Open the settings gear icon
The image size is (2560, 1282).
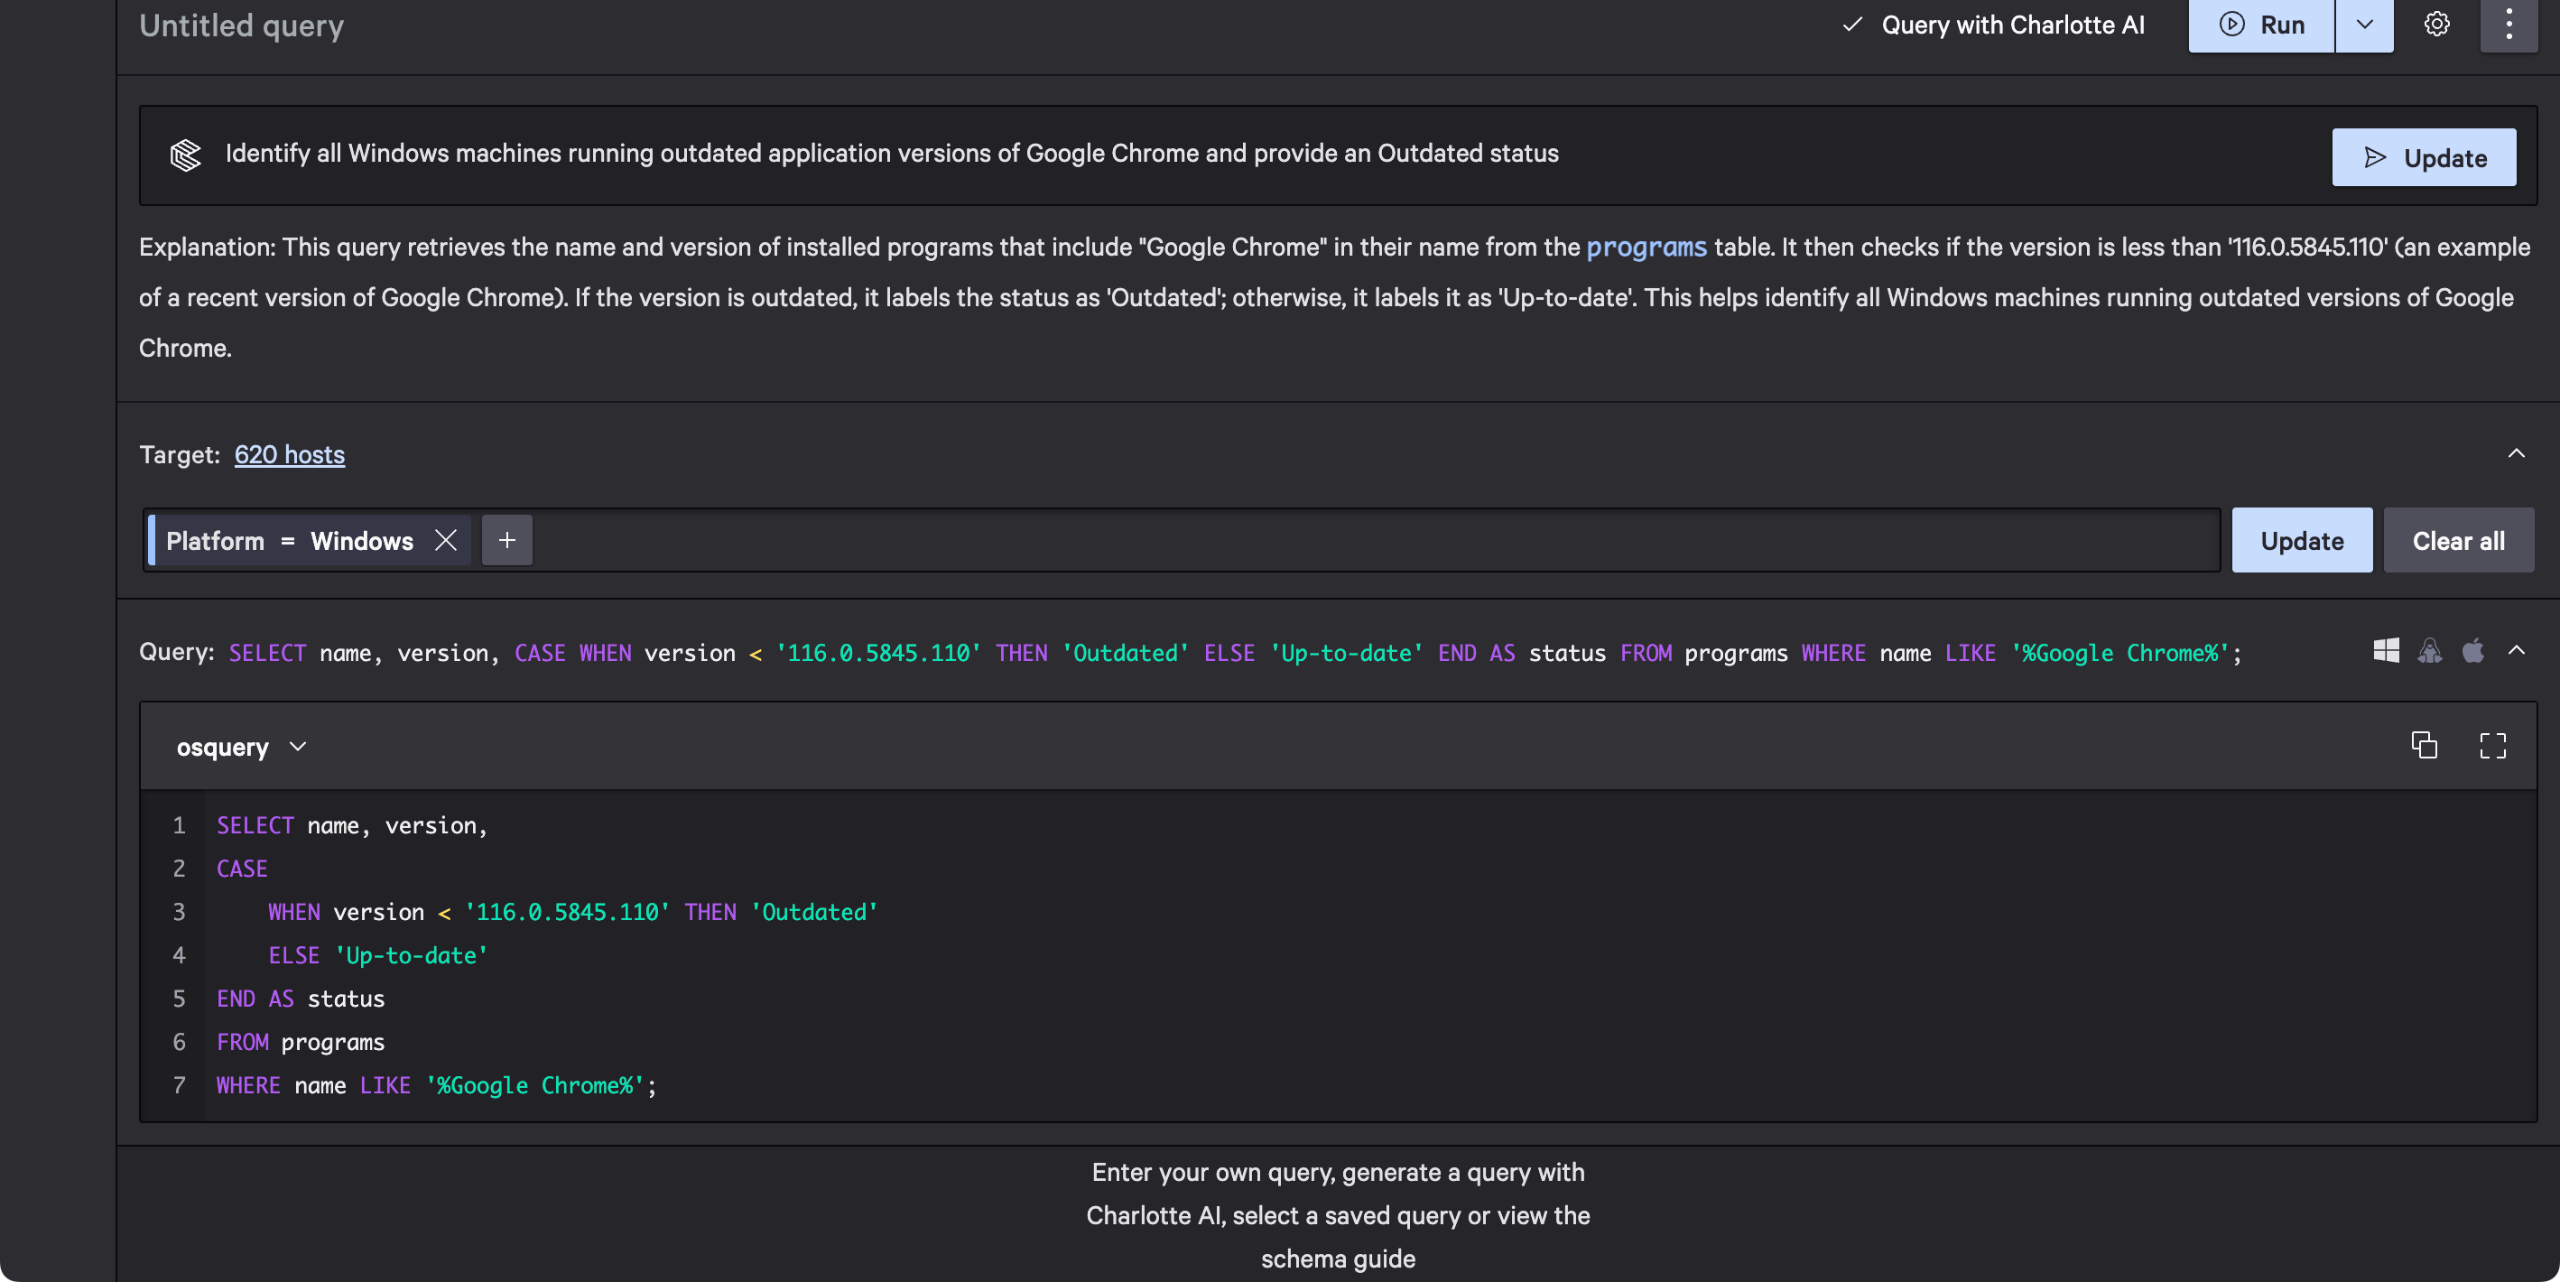click(x=2436, y=24)
